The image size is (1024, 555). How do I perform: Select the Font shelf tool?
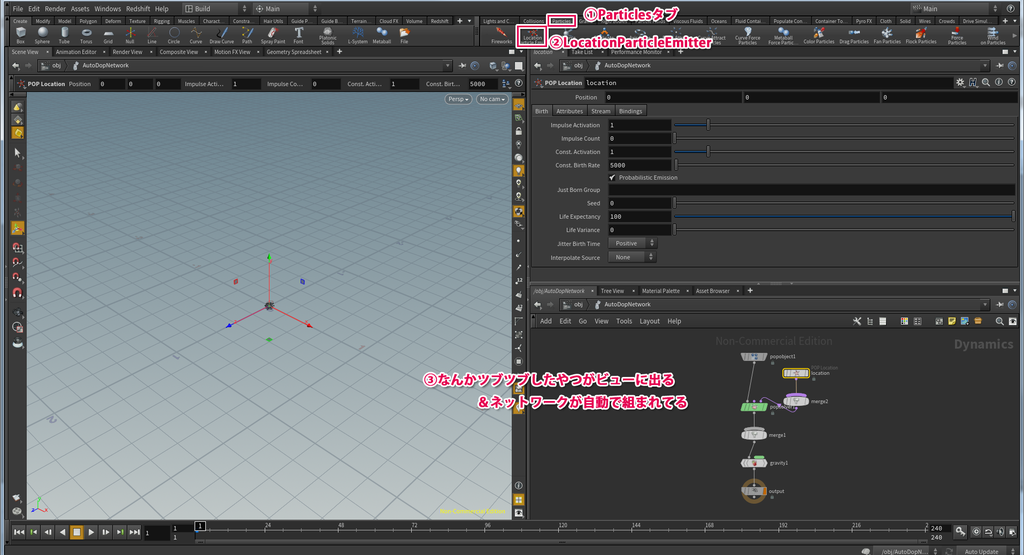[298, 35]
